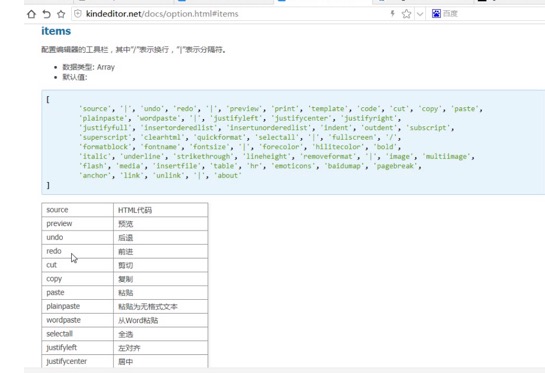Click the browser home icon

pos(31,14)
